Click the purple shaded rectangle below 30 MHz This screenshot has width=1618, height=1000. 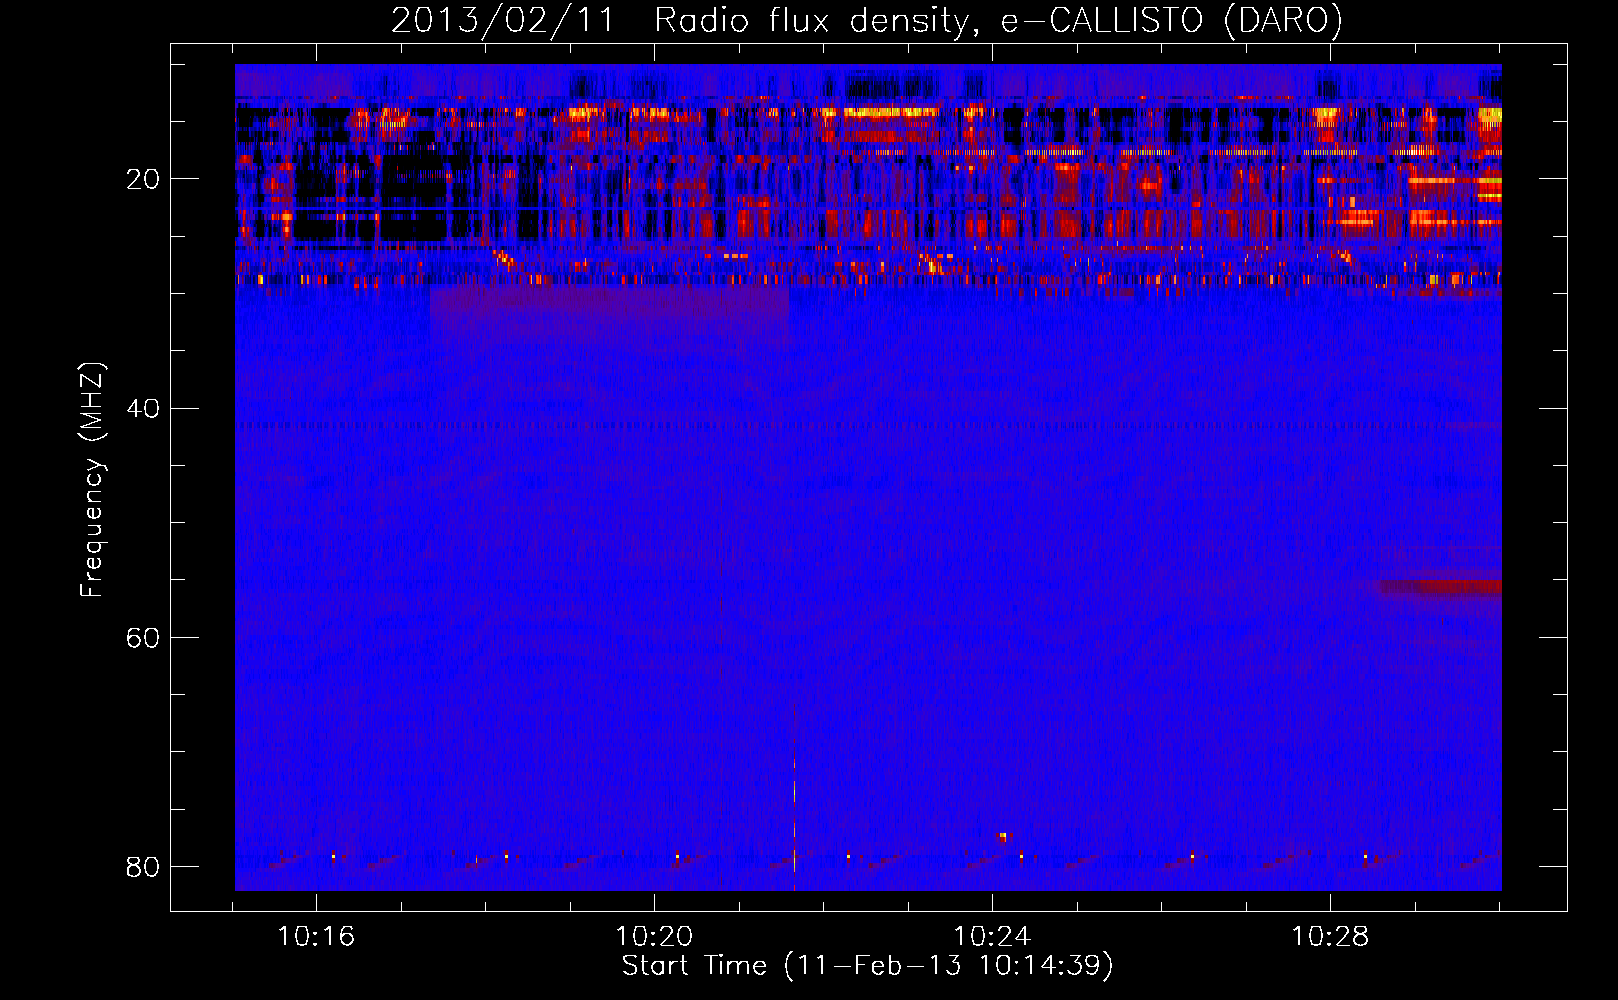click(x=609, y=302)
